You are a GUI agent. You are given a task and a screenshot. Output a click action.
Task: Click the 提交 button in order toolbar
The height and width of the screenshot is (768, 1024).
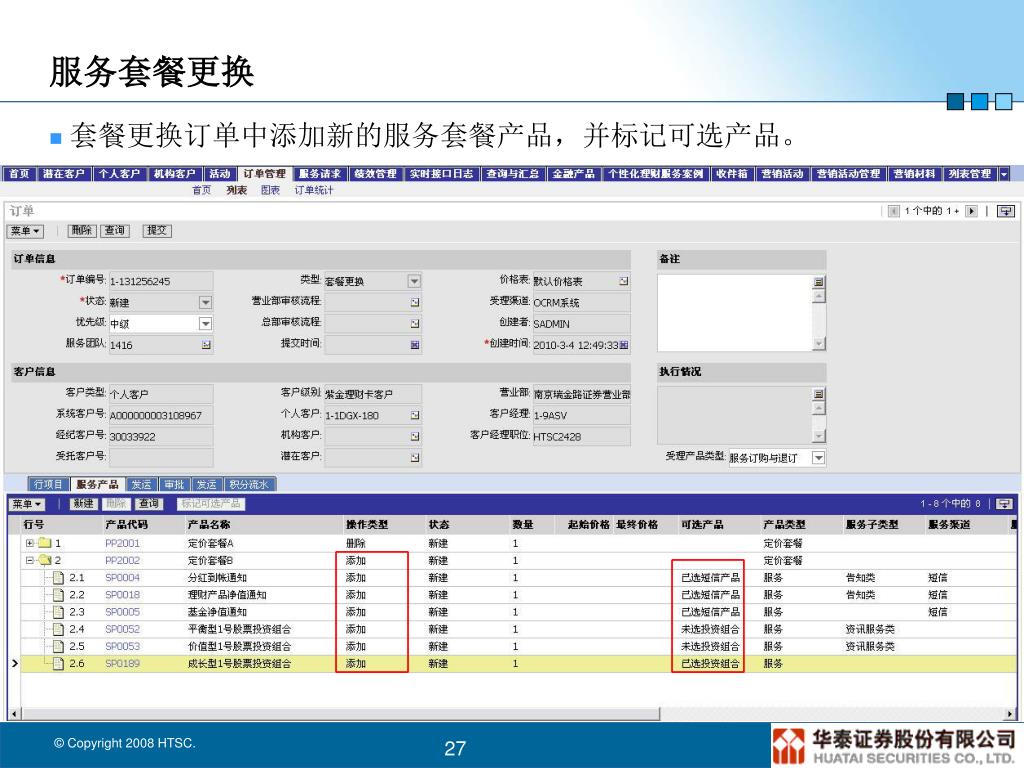(x=157, y=231)
